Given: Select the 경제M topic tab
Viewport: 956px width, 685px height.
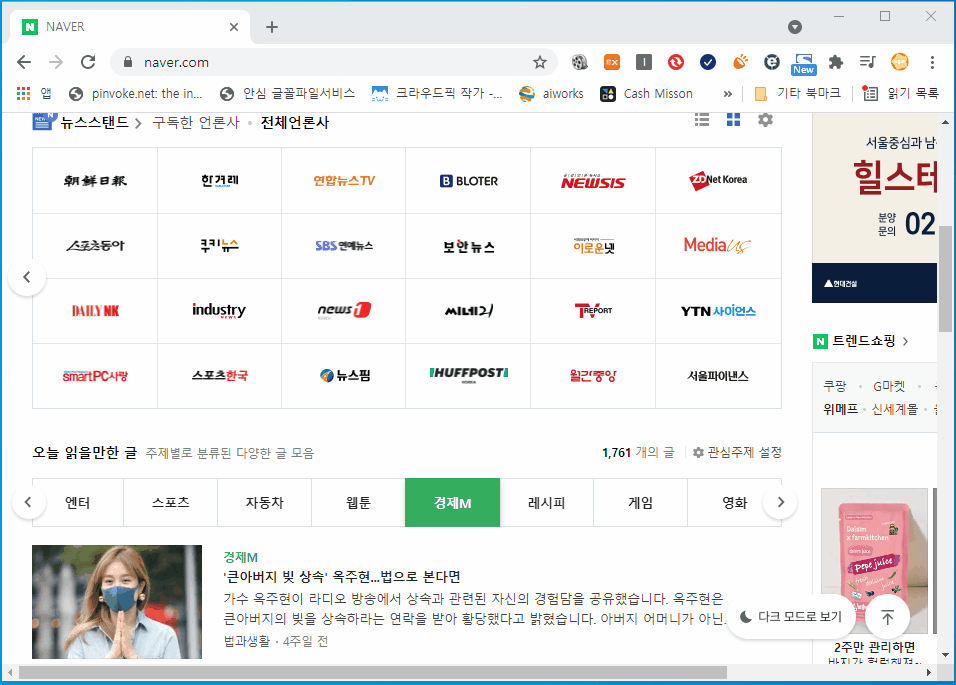Looking at the screenshot, I should (452, 503).
